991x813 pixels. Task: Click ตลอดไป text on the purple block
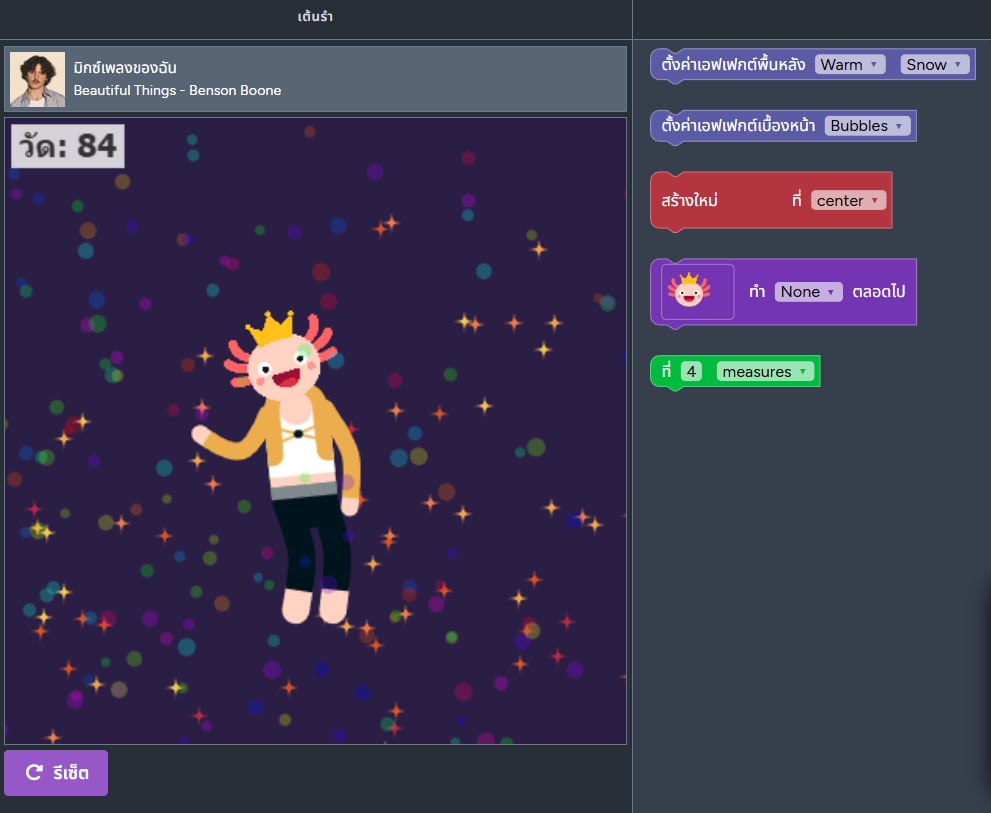click(878, 292)
